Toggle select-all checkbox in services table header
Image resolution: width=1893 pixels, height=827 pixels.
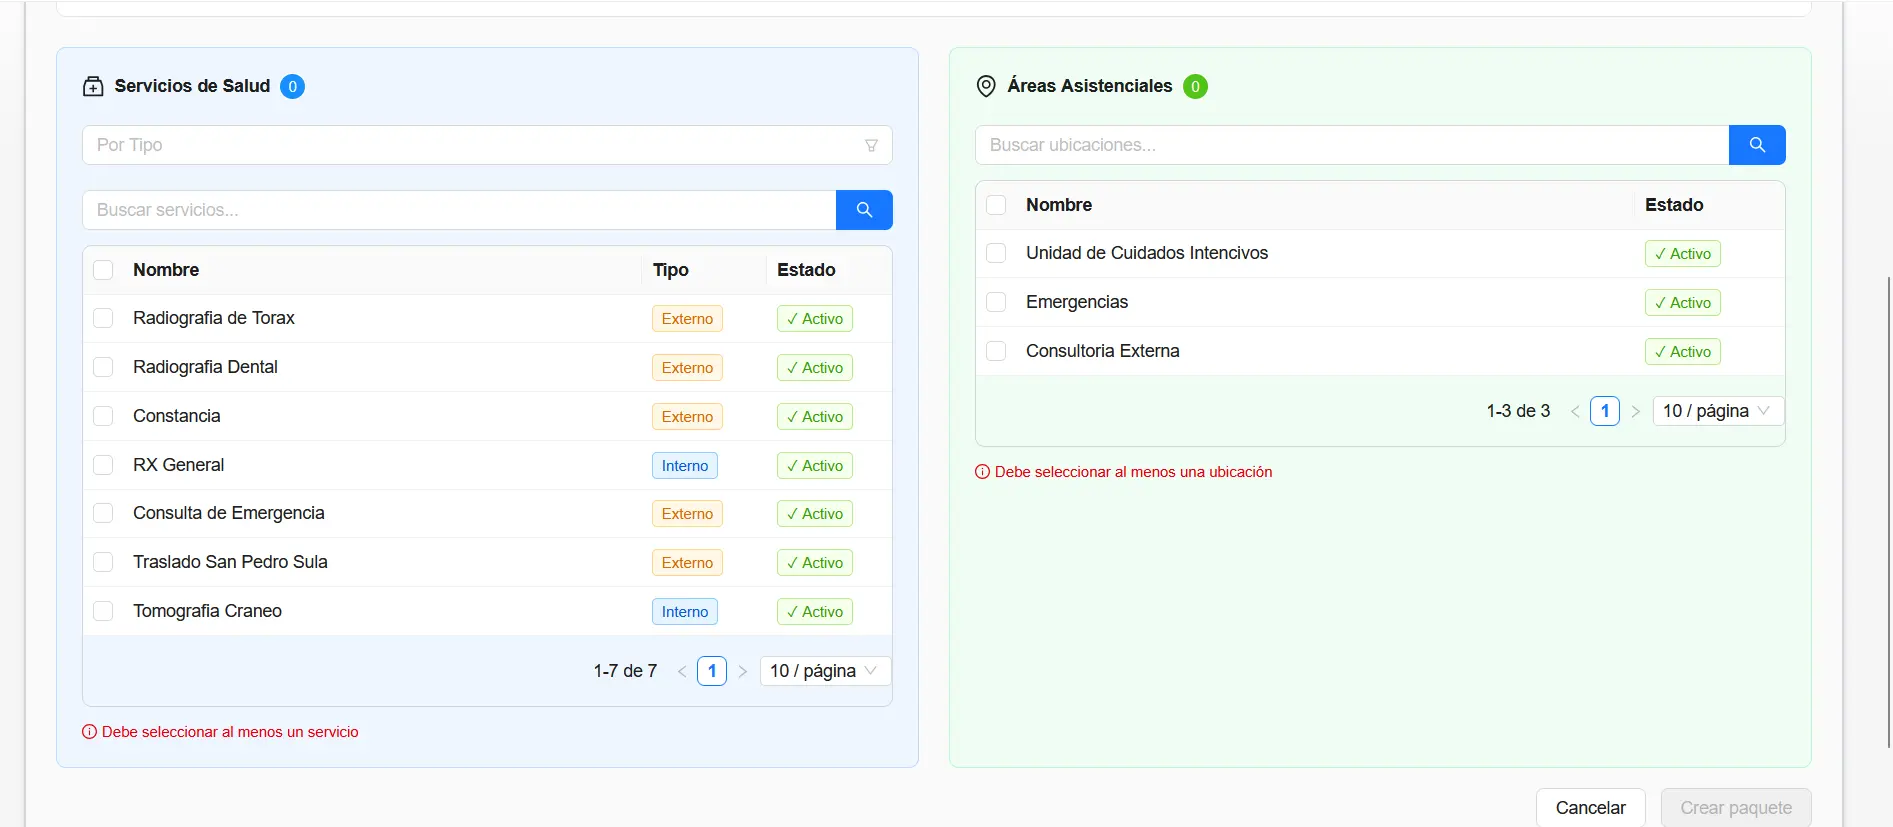pos(103,270)
